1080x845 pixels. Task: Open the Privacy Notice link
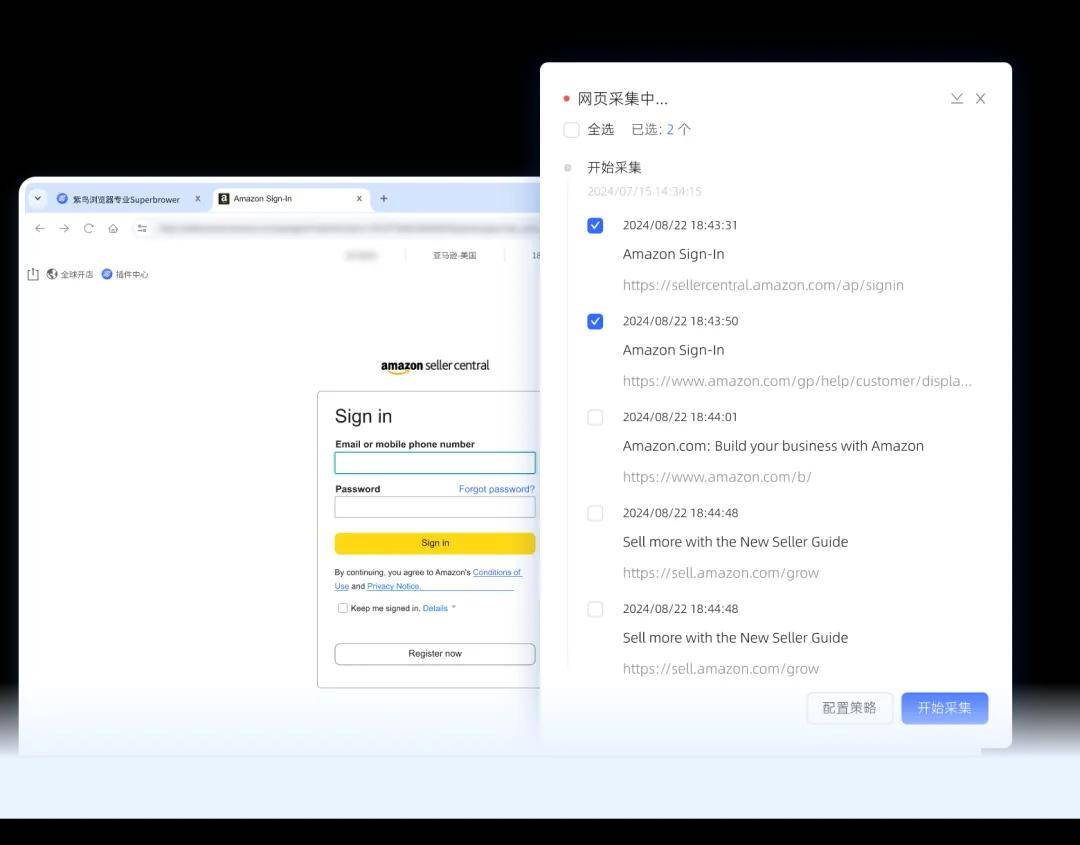[393, 586]
